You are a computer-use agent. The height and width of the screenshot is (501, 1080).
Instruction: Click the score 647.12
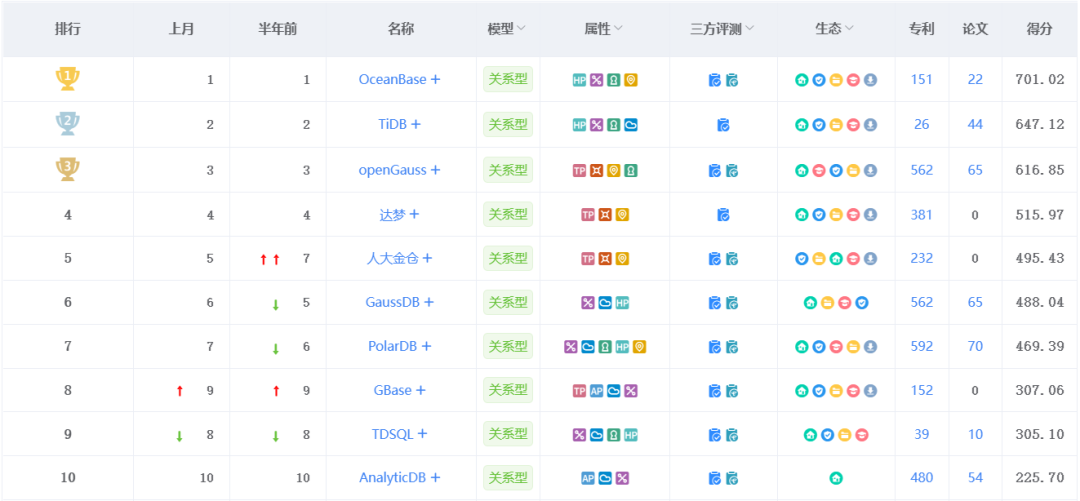(x=1039, y=125)
